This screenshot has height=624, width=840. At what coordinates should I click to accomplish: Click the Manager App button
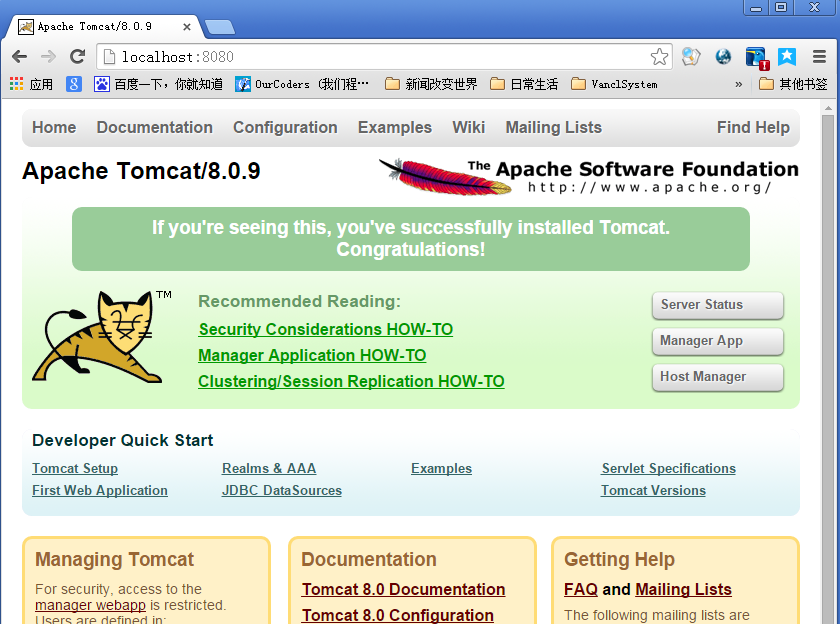click(x=718, y=341)
